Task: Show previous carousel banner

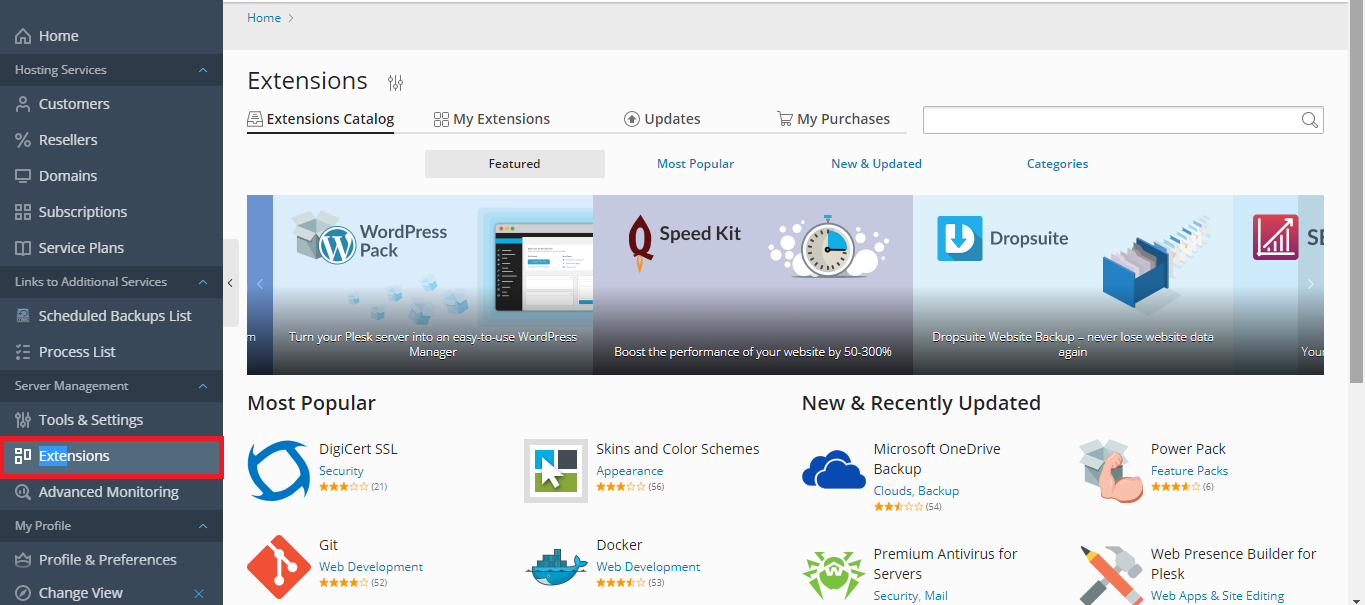Action: click(260, 284)
